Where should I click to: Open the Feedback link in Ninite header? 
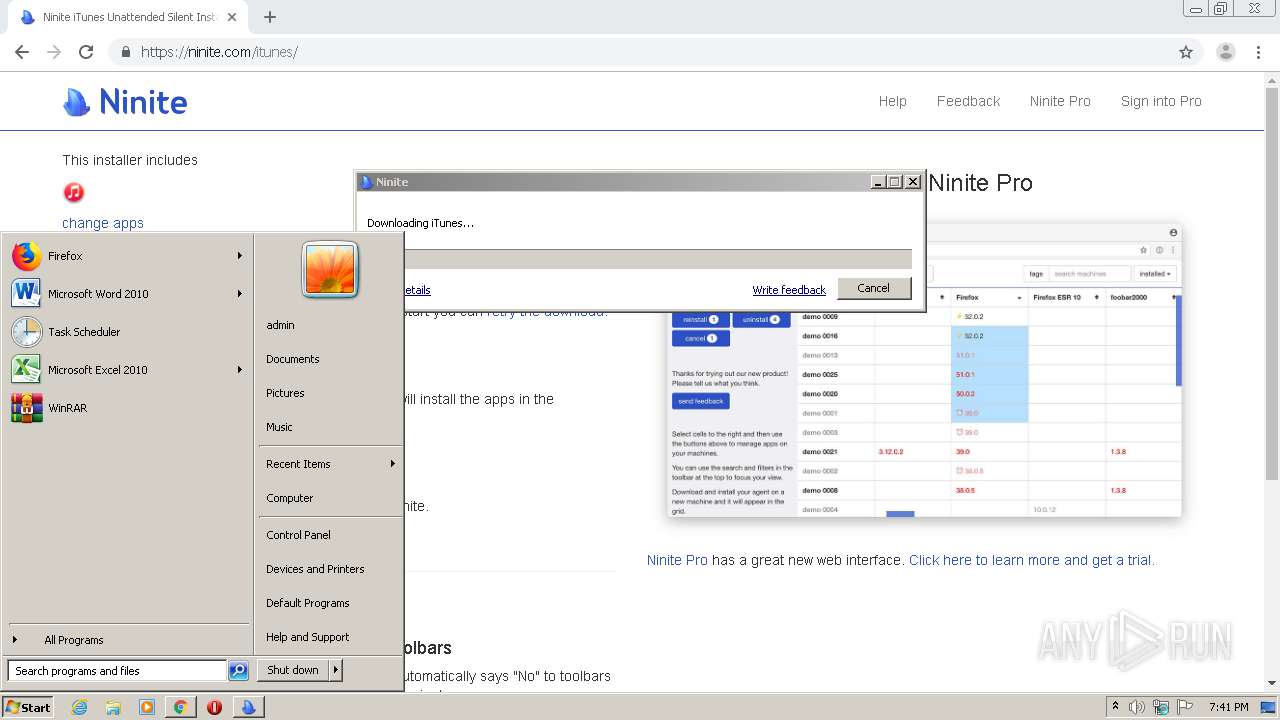968,101
